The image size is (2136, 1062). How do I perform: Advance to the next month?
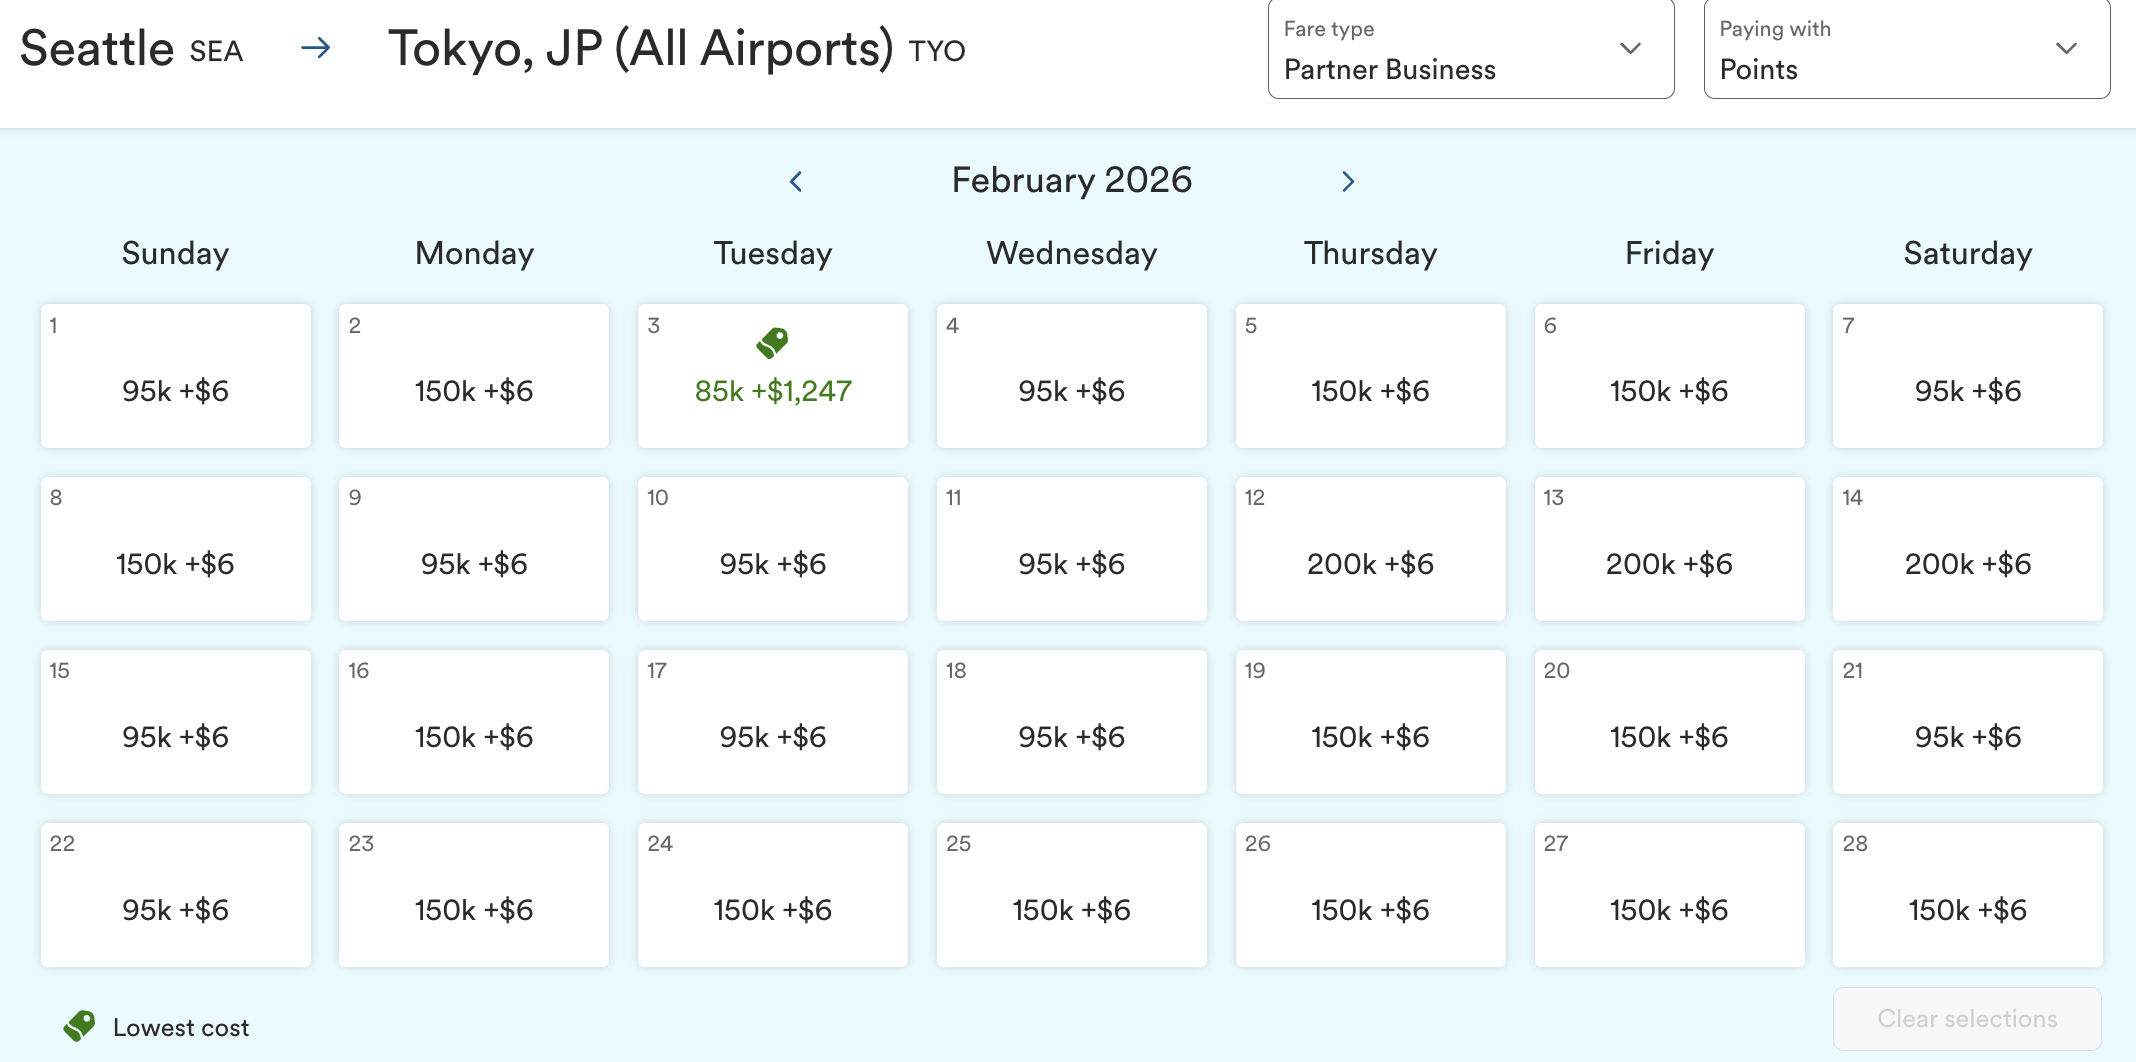coord(1348,181)
